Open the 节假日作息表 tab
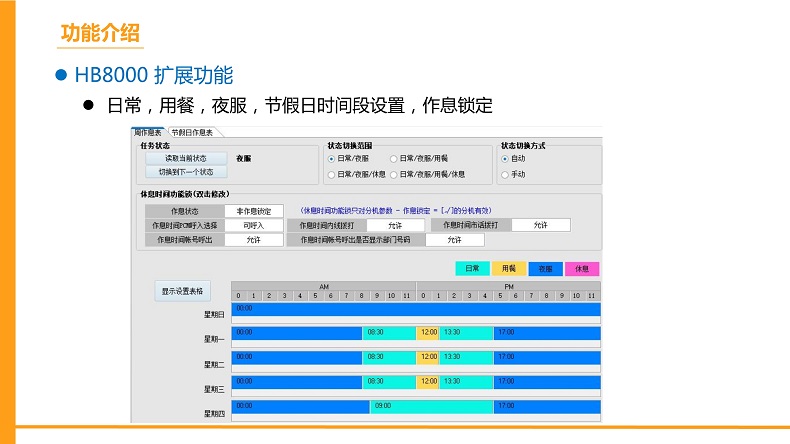The image size is (790, 444). (192, 133)
